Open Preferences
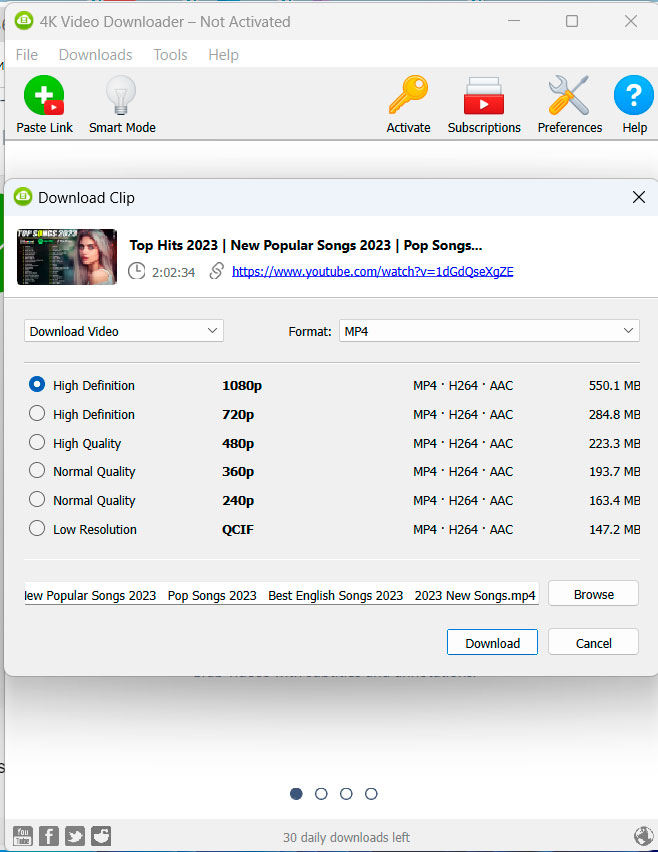The height and width of the screenshot is (852, 658). point(568,96)
